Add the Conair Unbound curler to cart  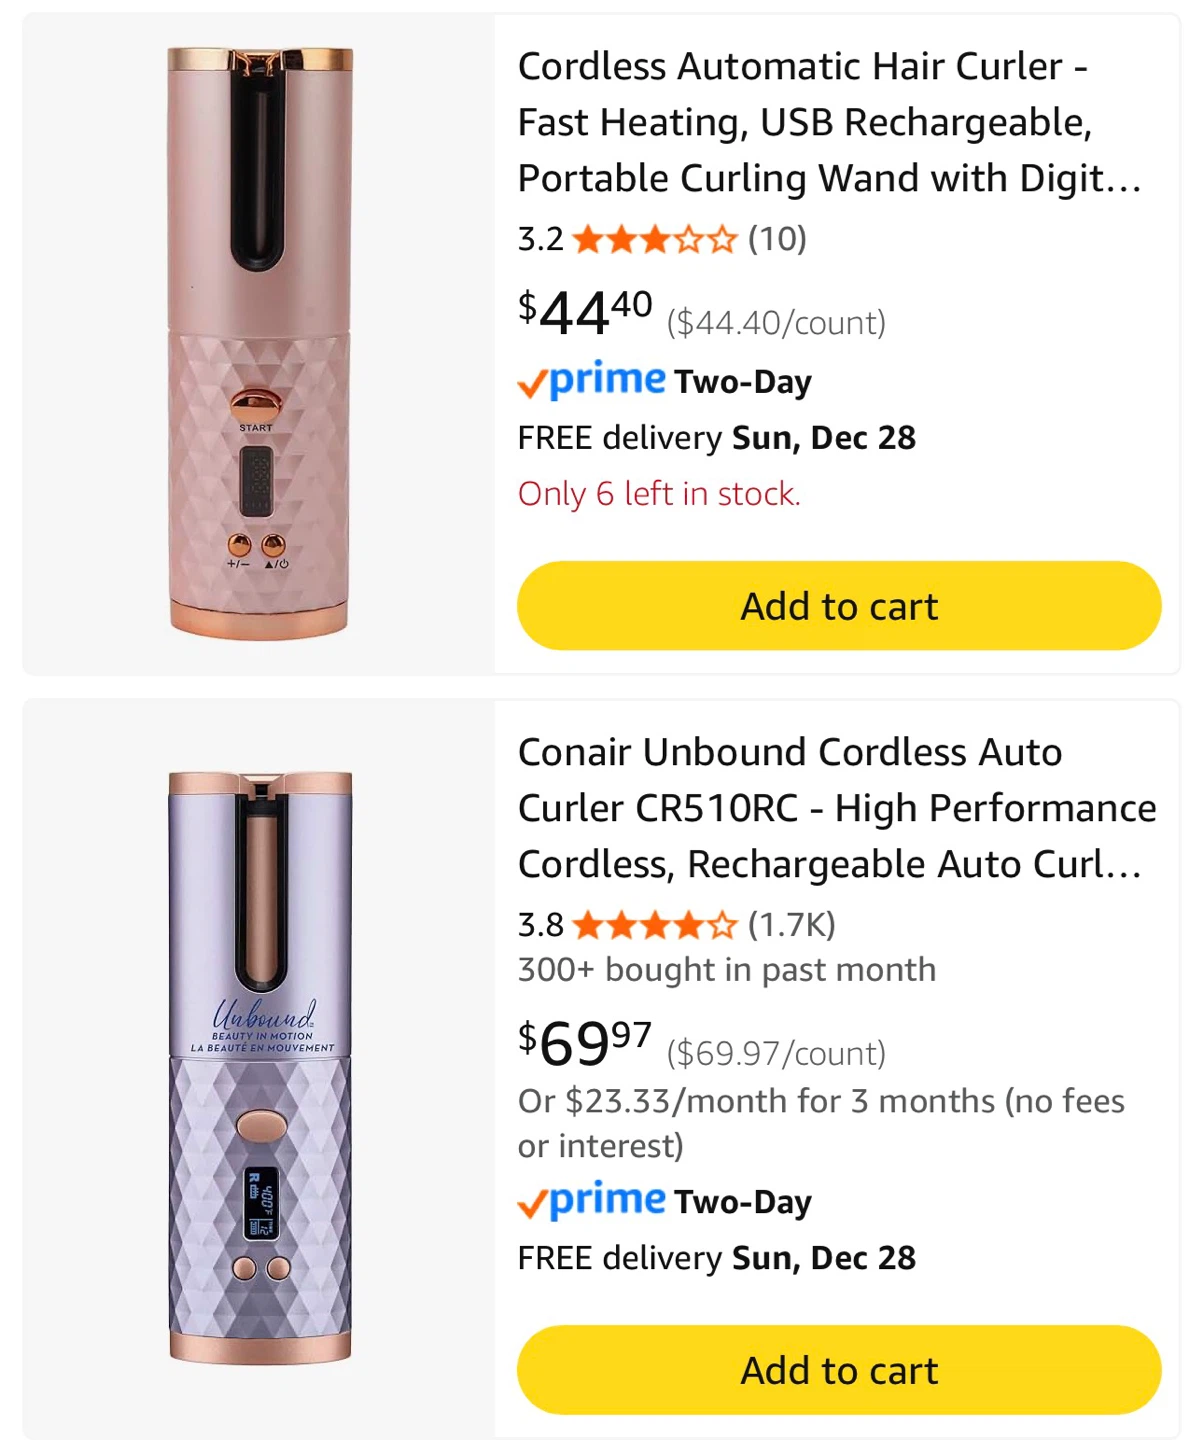coord(838,1370)
